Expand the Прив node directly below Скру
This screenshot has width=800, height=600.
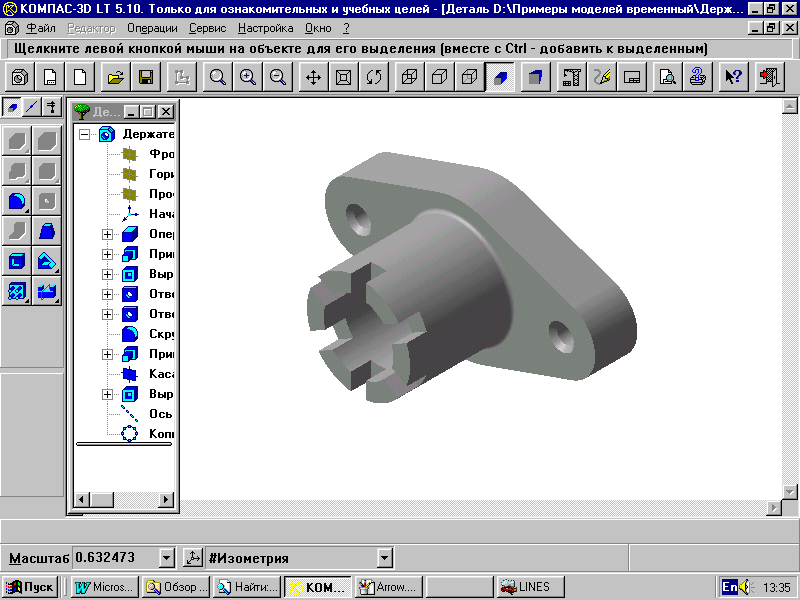(107, 354)
